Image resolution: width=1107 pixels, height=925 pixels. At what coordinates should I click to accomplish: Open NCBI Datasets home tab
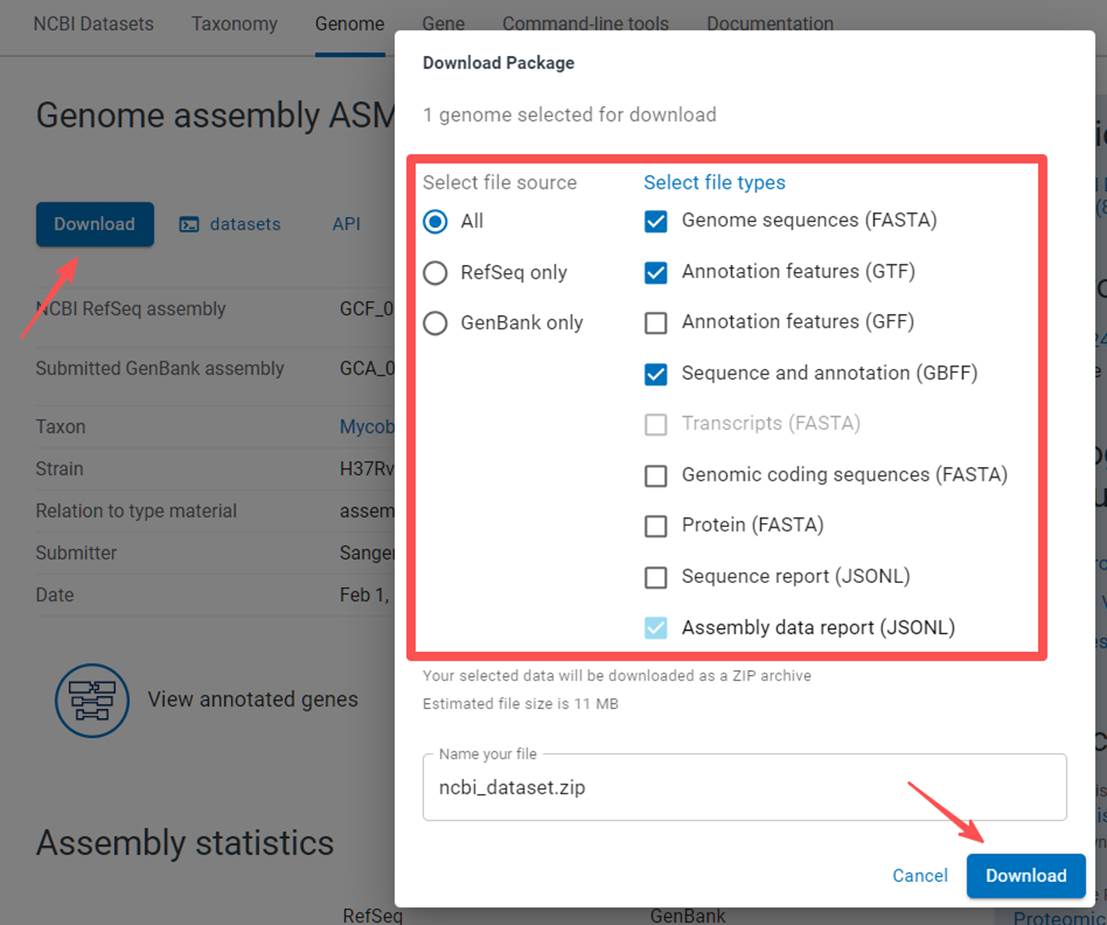tap(93, 24)
